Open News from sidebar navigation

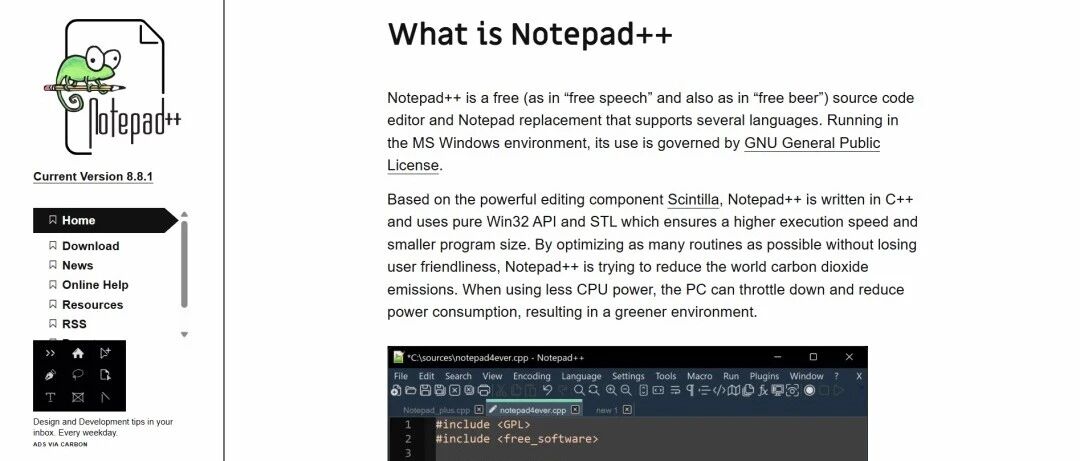click(77, 265)
